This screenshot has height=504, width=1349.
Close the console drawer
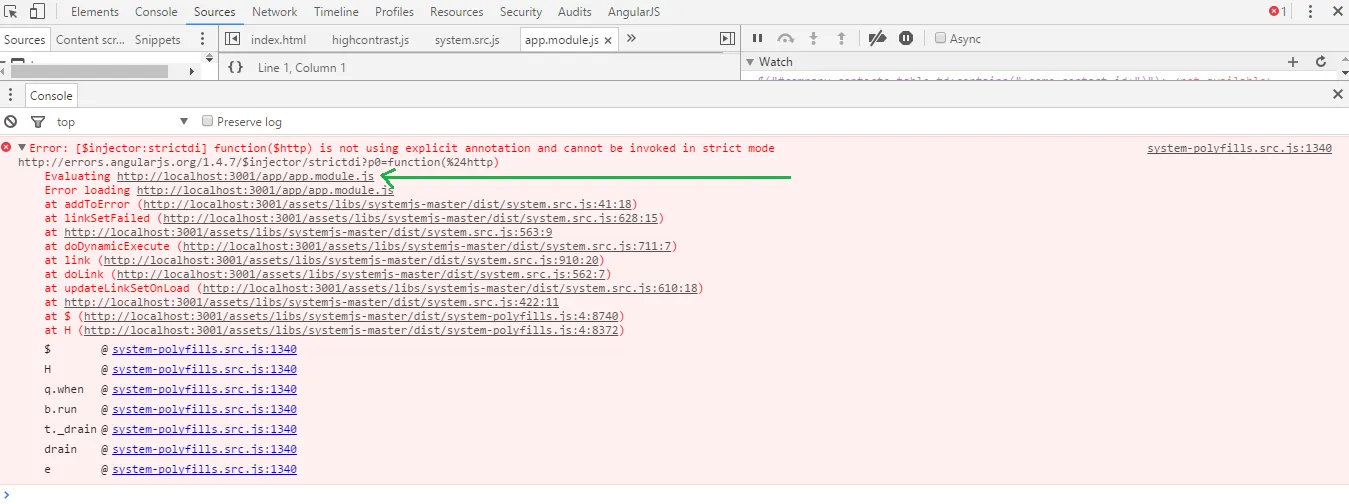pyautogui.click(x=1338, y=94)
